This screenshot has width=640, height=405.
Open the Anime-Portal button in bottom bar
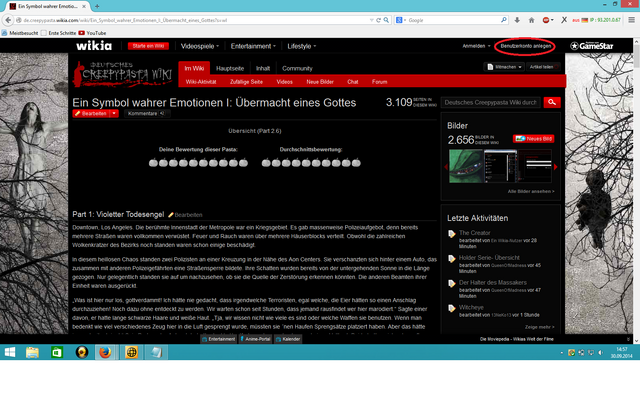click(256, 339)
